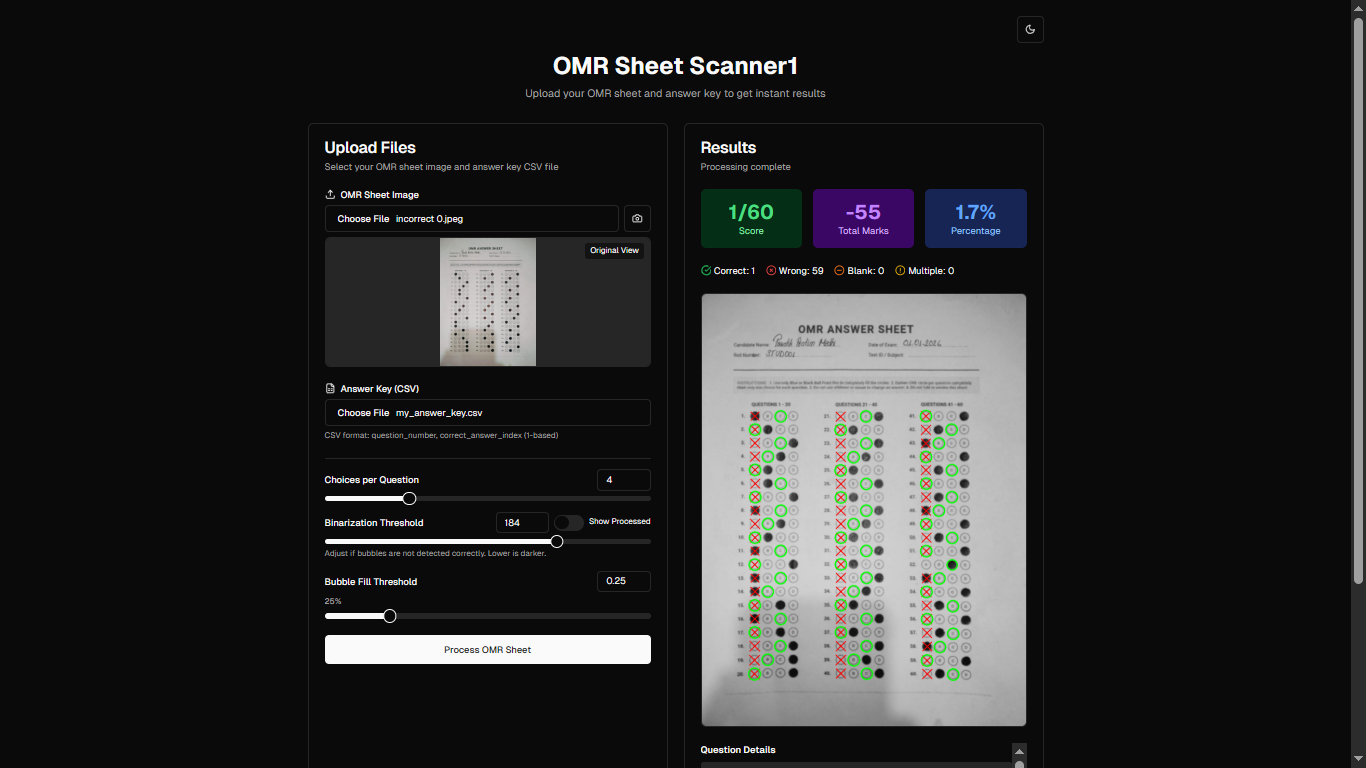Click the red cross icon next to Wrong
The width and height of the screenshot is (1366, 768).
pos(769,270)
